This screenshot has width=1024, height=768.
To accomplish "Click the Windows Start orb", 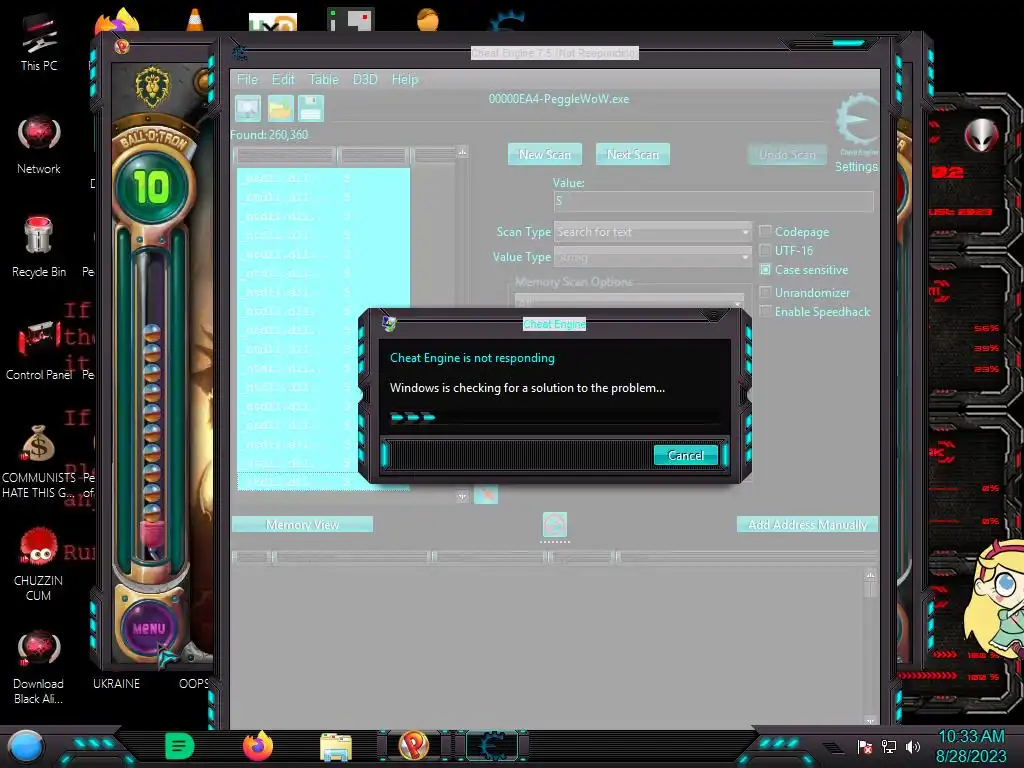I will click(25, 748).
